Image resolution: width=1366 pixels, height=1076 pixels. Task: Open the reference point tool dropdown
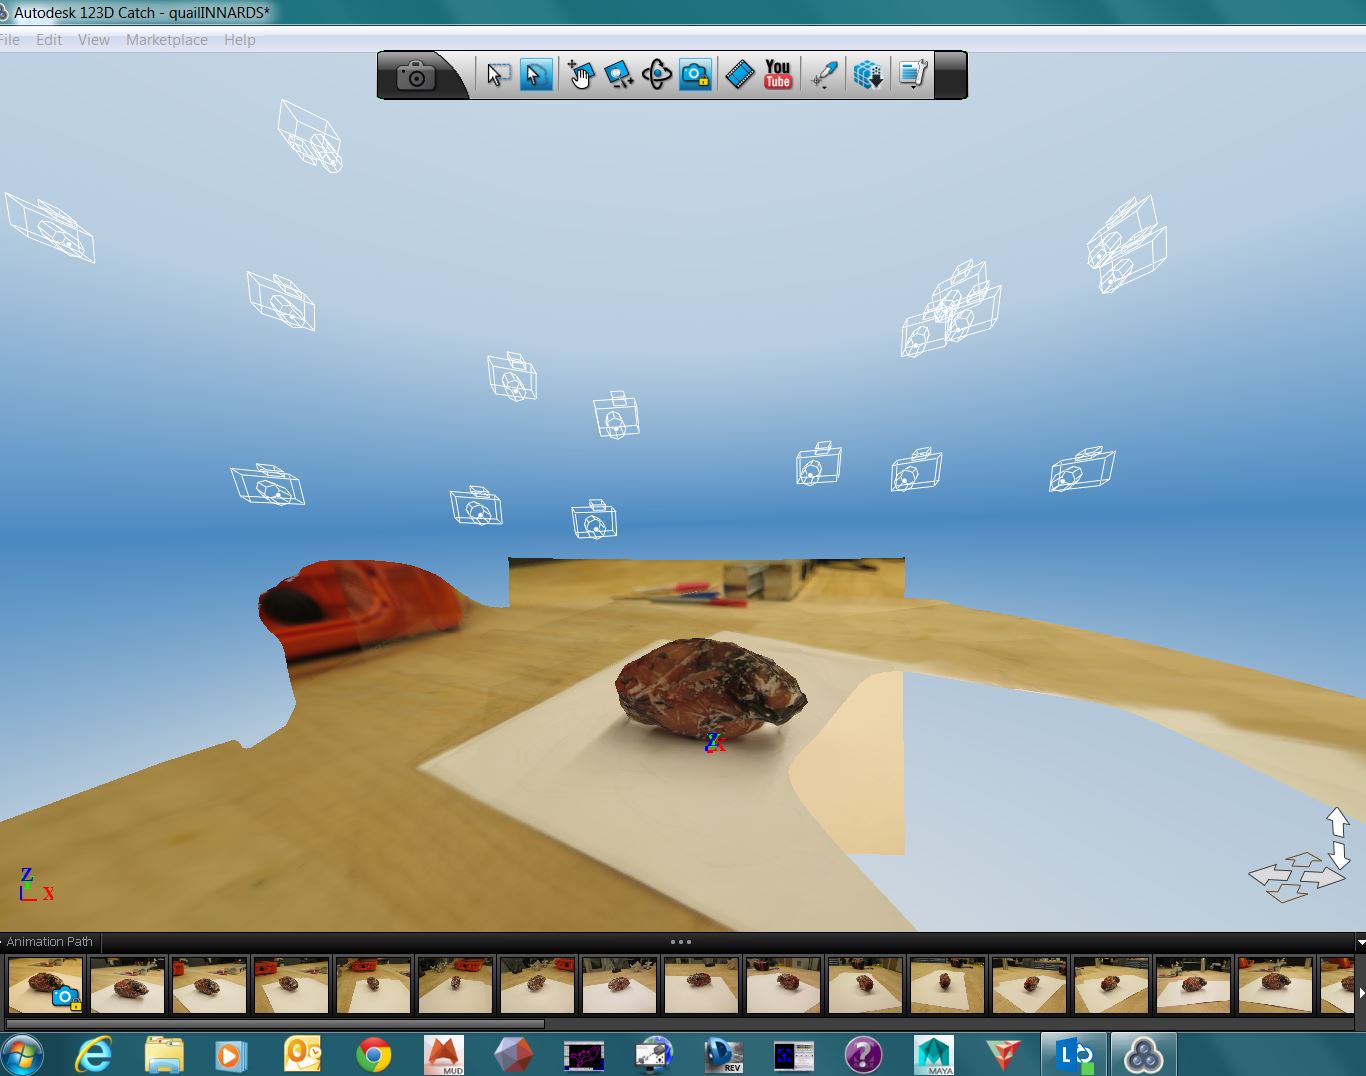(824, 75)
